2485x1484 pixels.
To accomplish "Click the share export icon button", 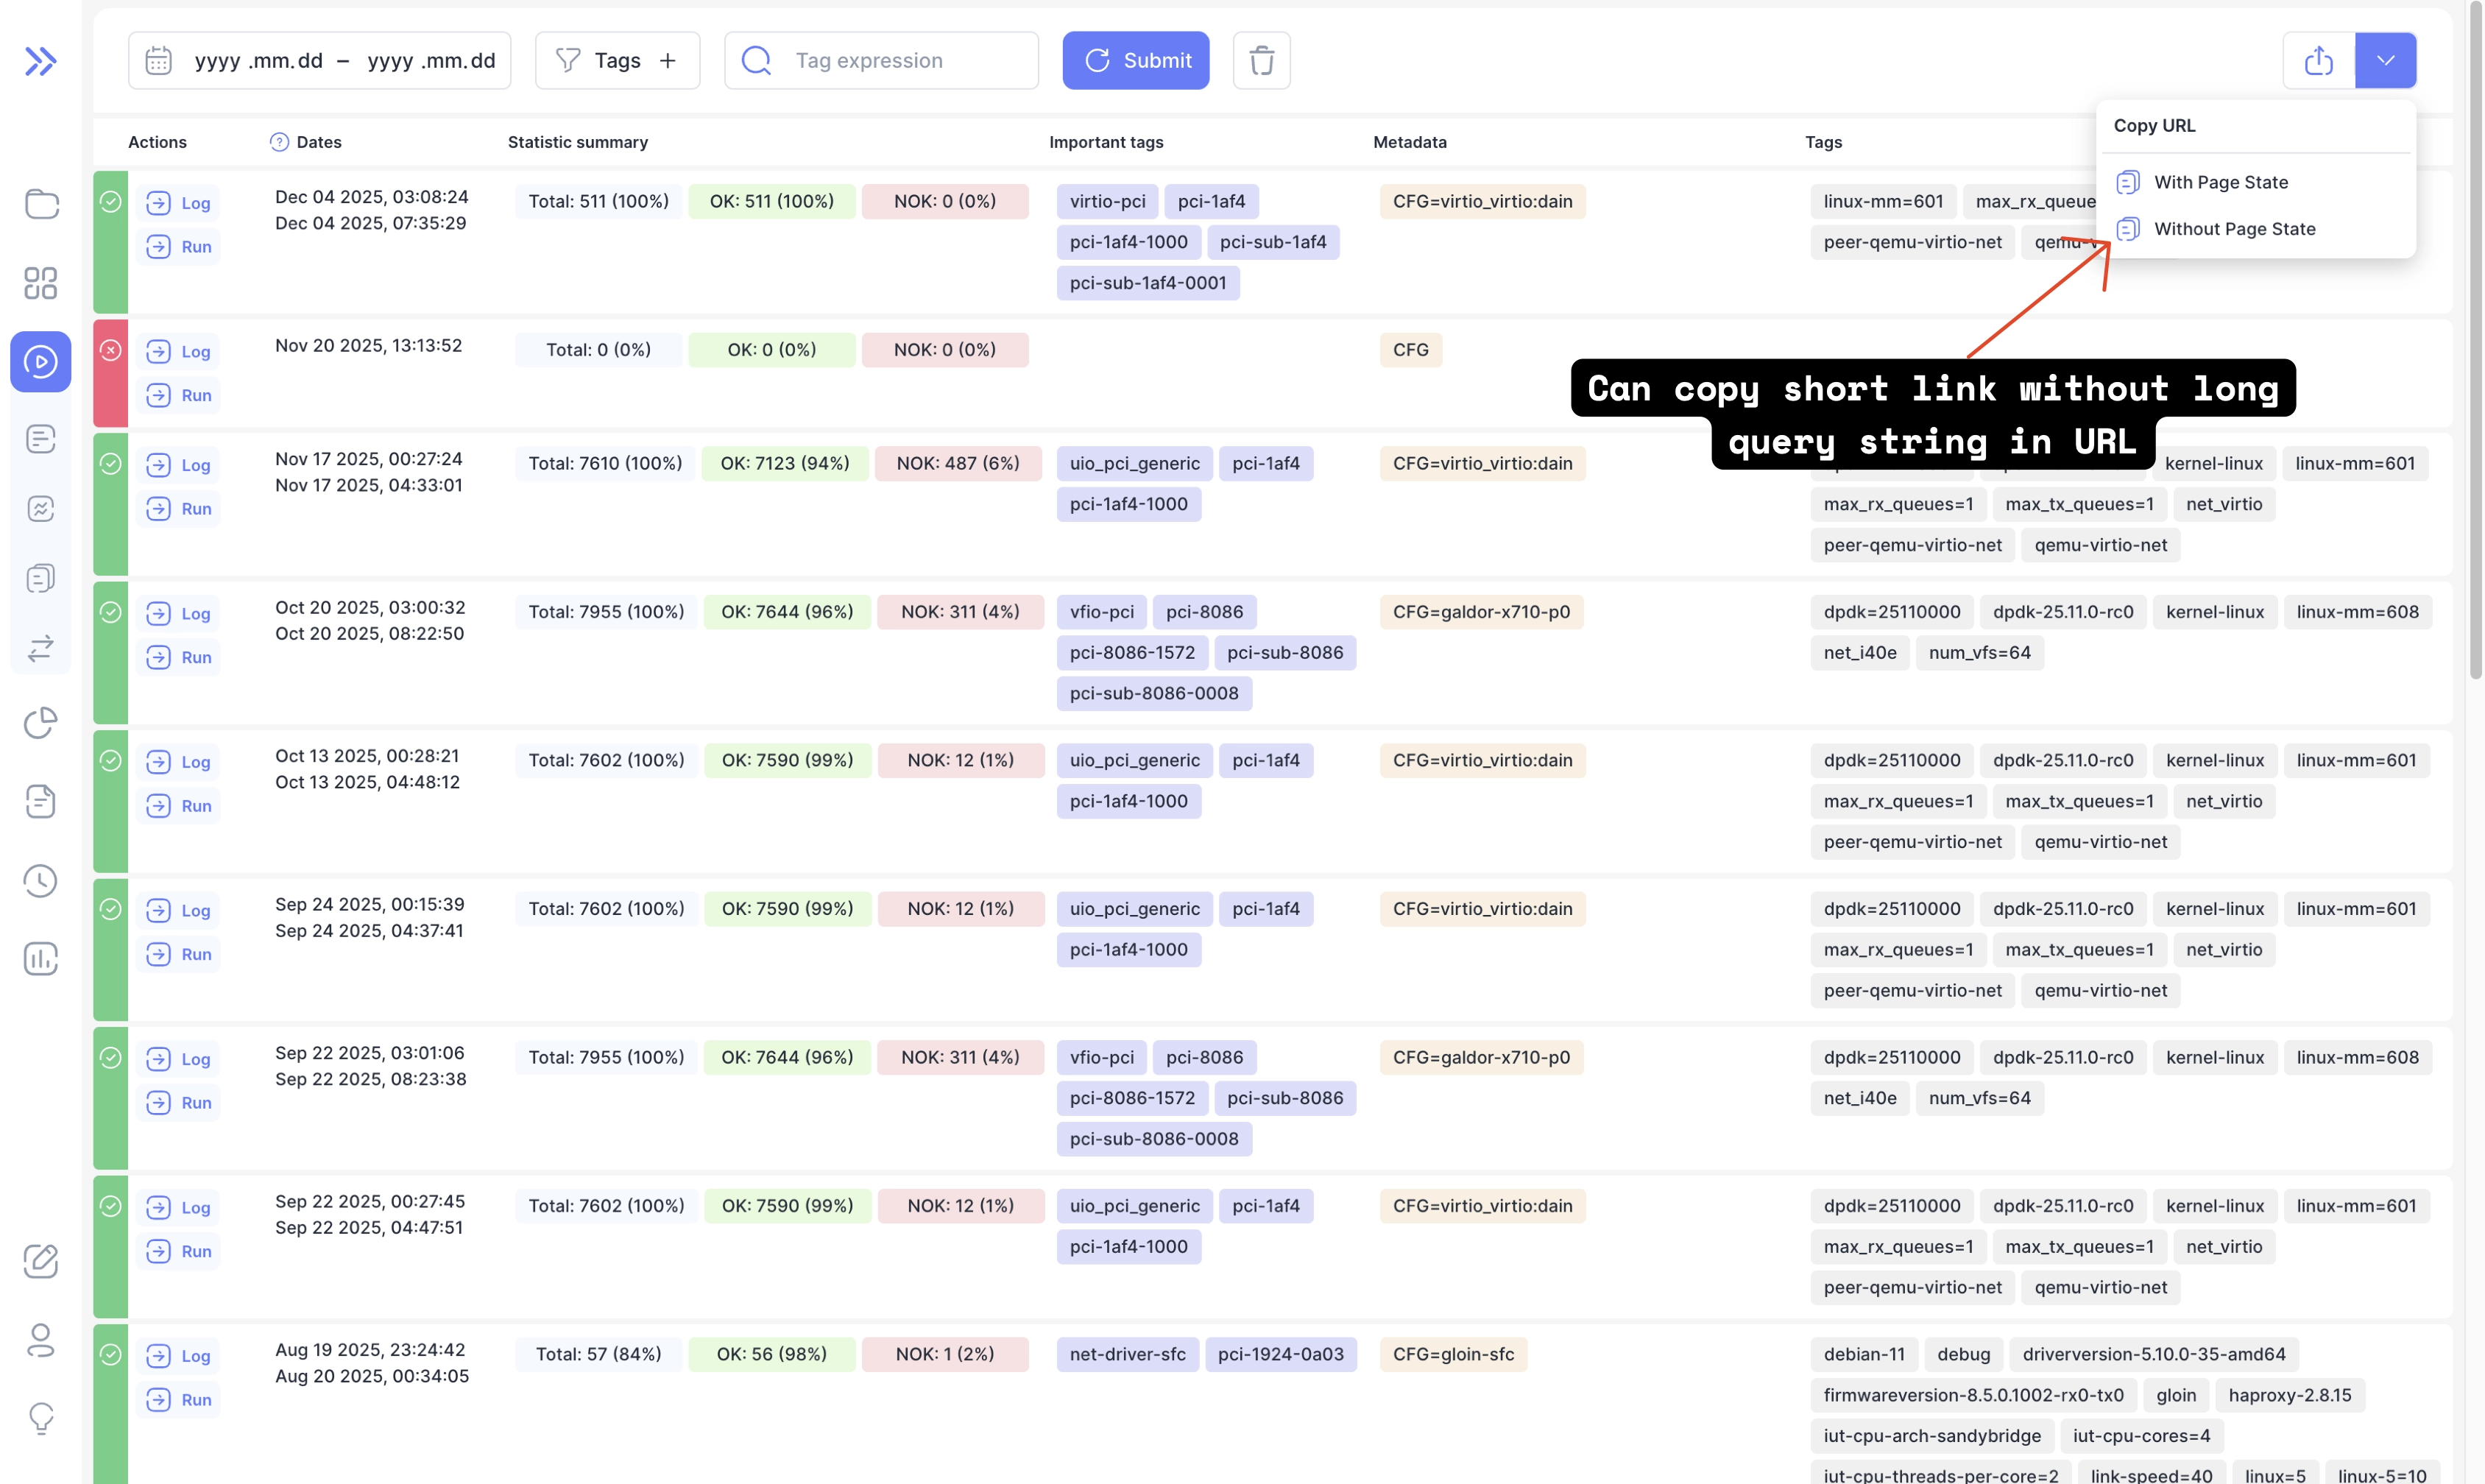I will point(2318,61).
